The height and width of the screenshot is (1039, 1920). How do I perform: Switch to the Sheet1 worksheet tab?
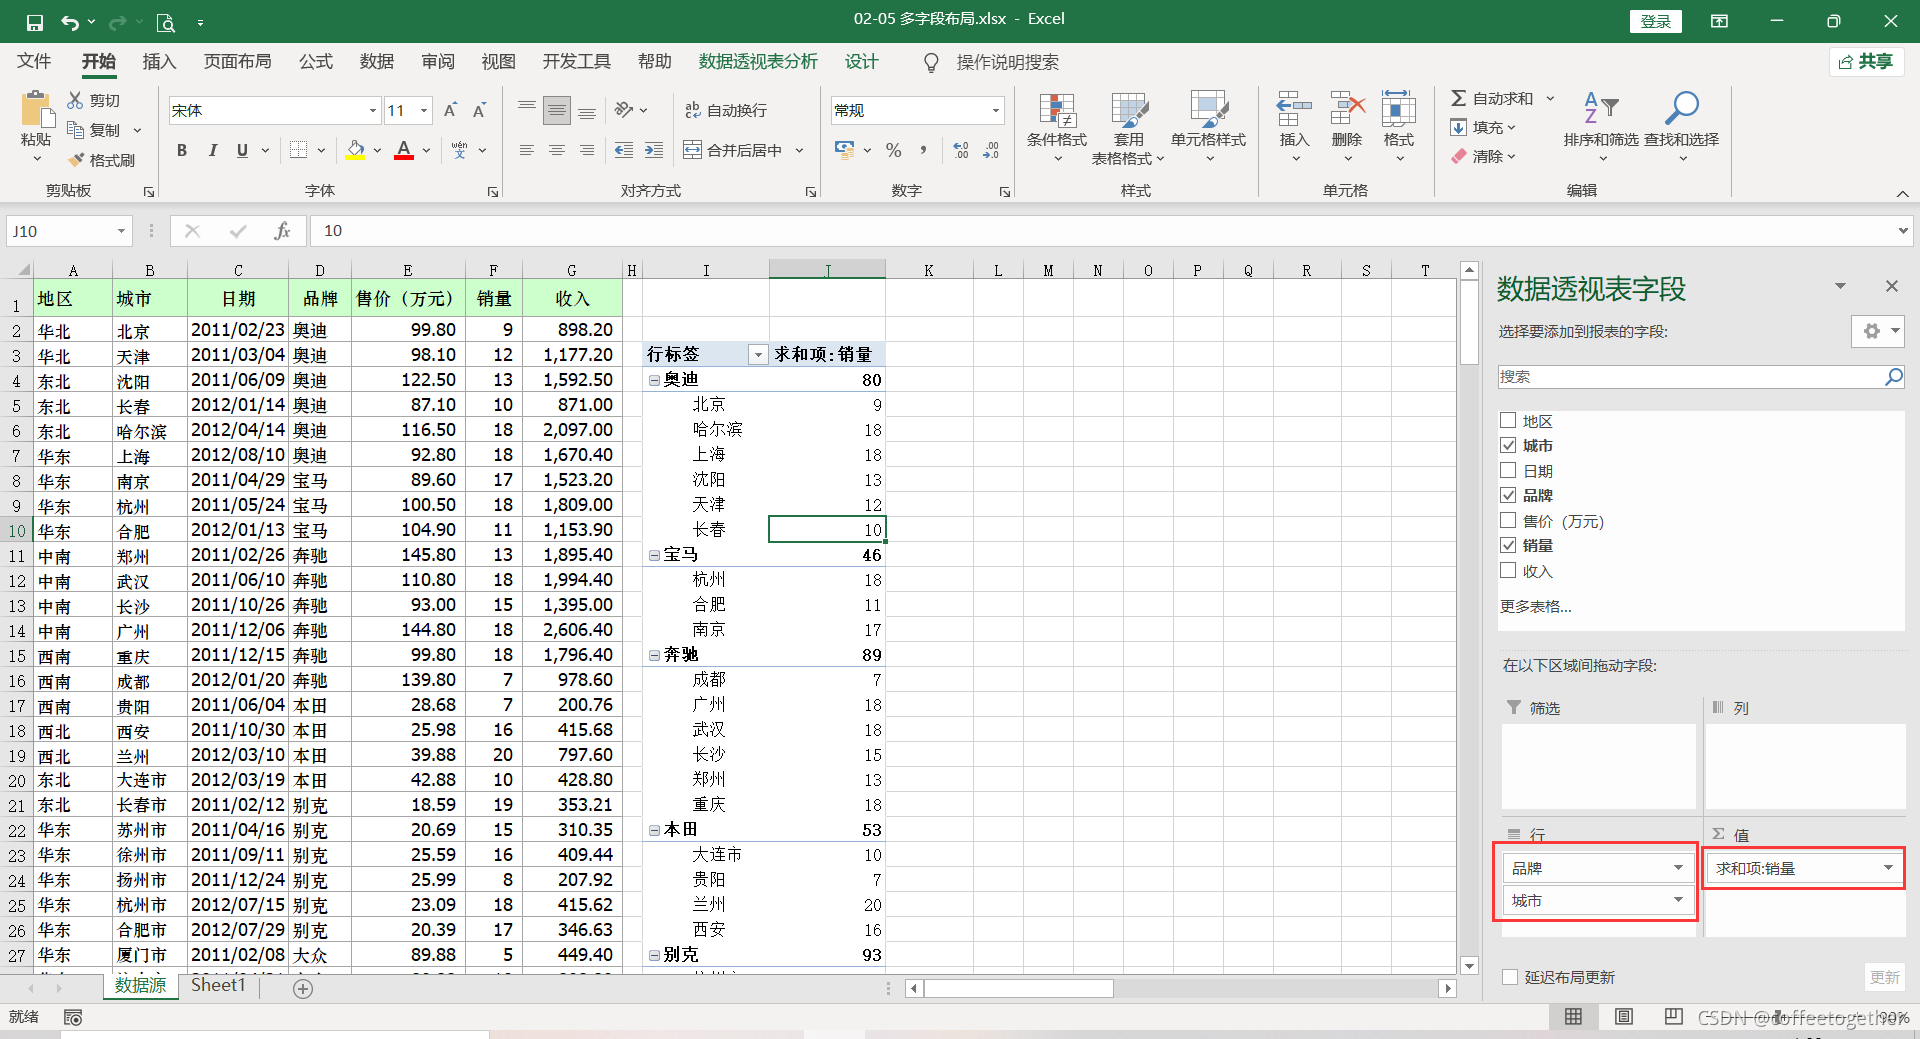click(x=218, y=985)
